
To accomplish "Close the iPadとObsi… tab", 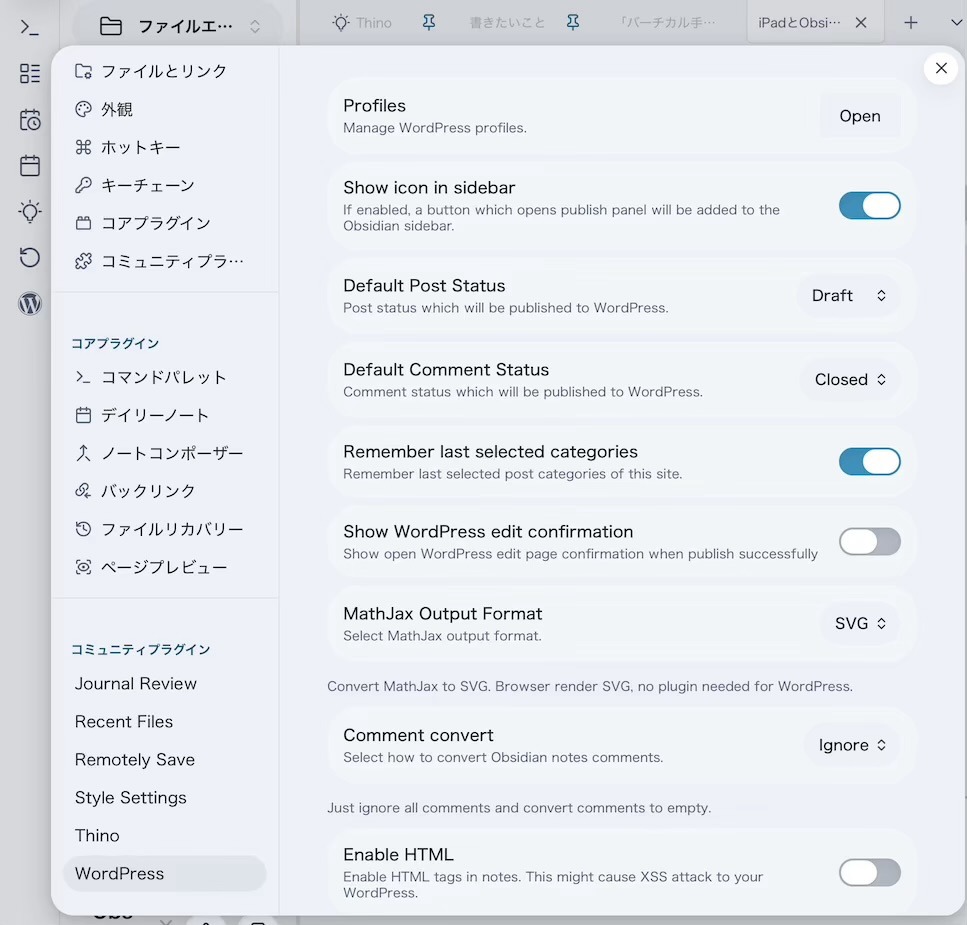I will [x=861, y=23].
